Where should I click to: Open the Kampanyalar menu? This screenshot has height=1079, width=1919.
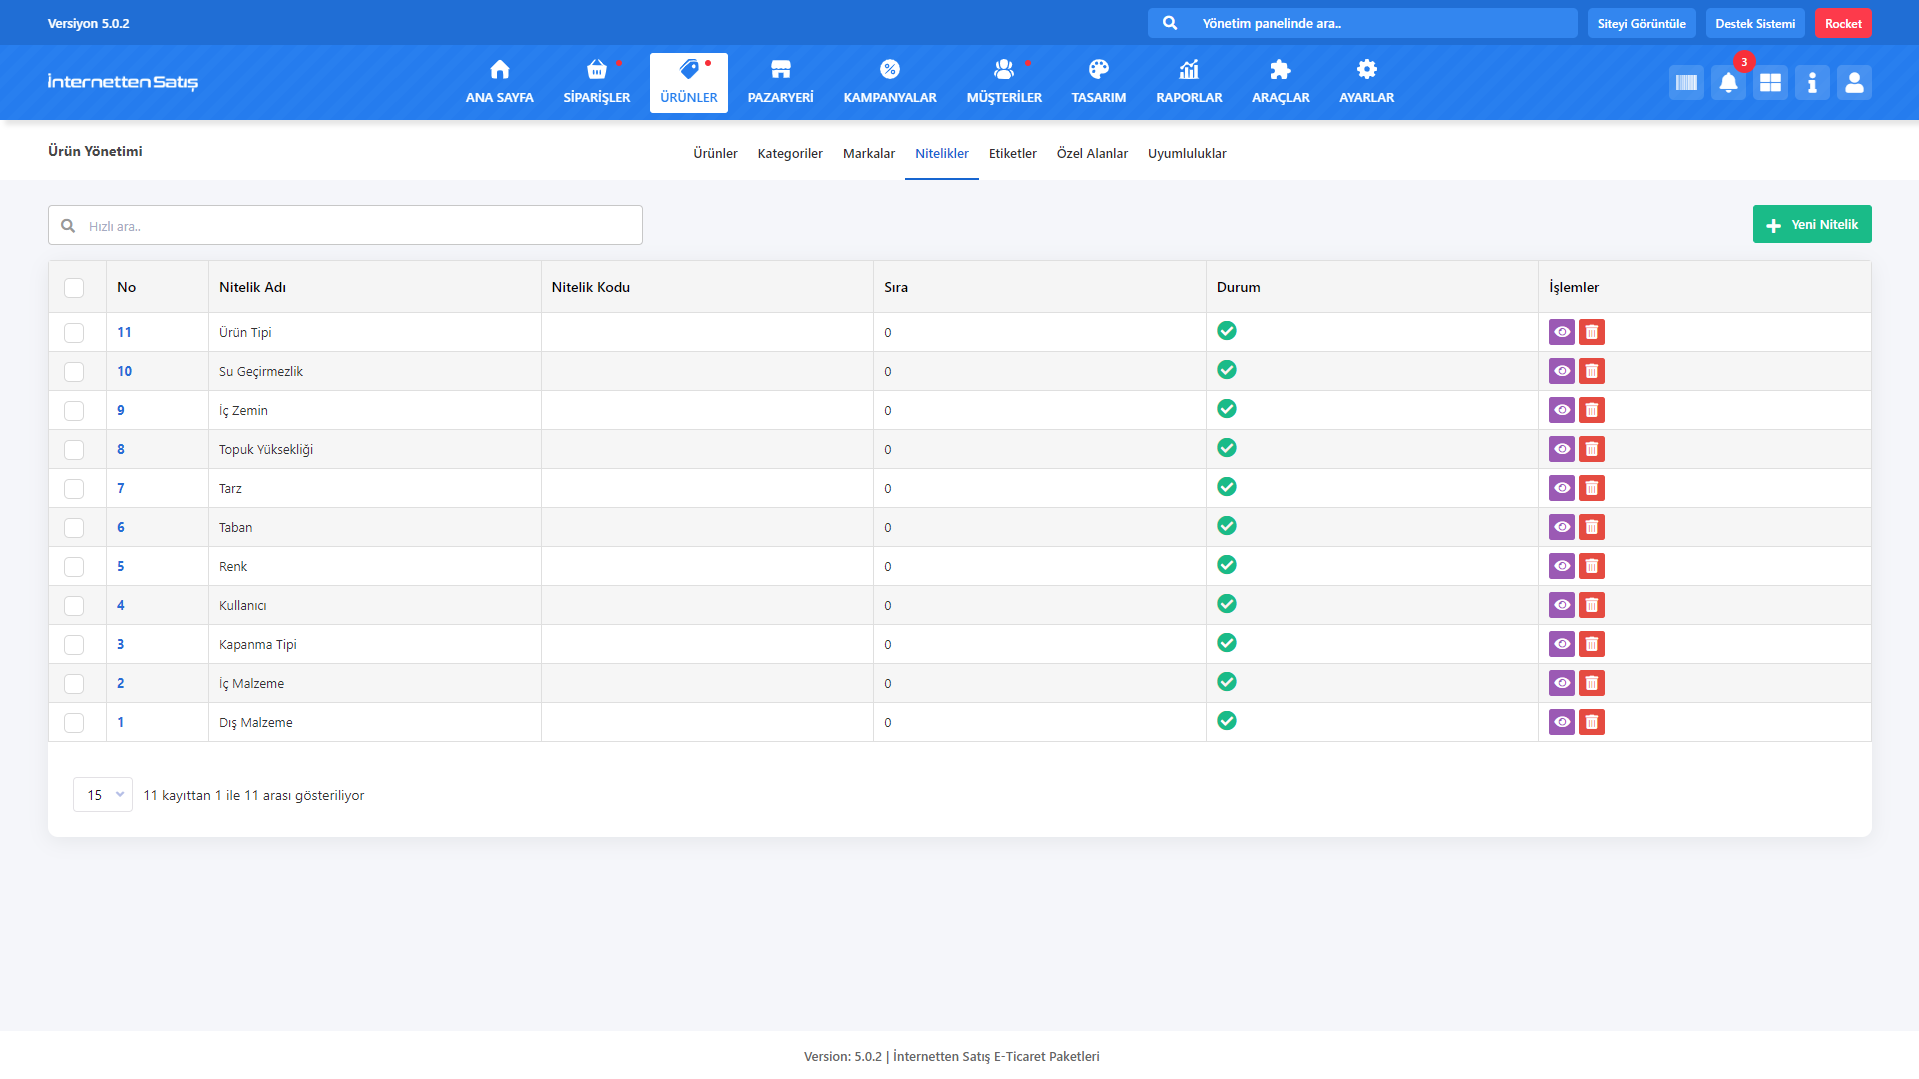(x=889, y=82)
